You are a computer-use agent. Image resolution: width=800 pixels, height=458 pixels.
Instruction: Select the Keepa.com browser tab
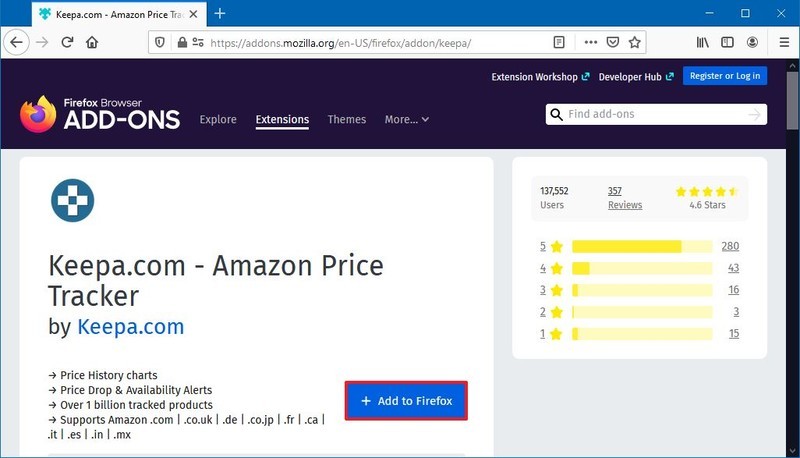click(x=119, y=14)
